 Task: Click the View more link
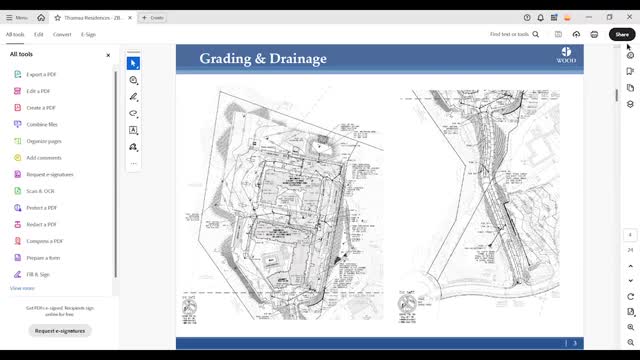click(x=22, y=288)
